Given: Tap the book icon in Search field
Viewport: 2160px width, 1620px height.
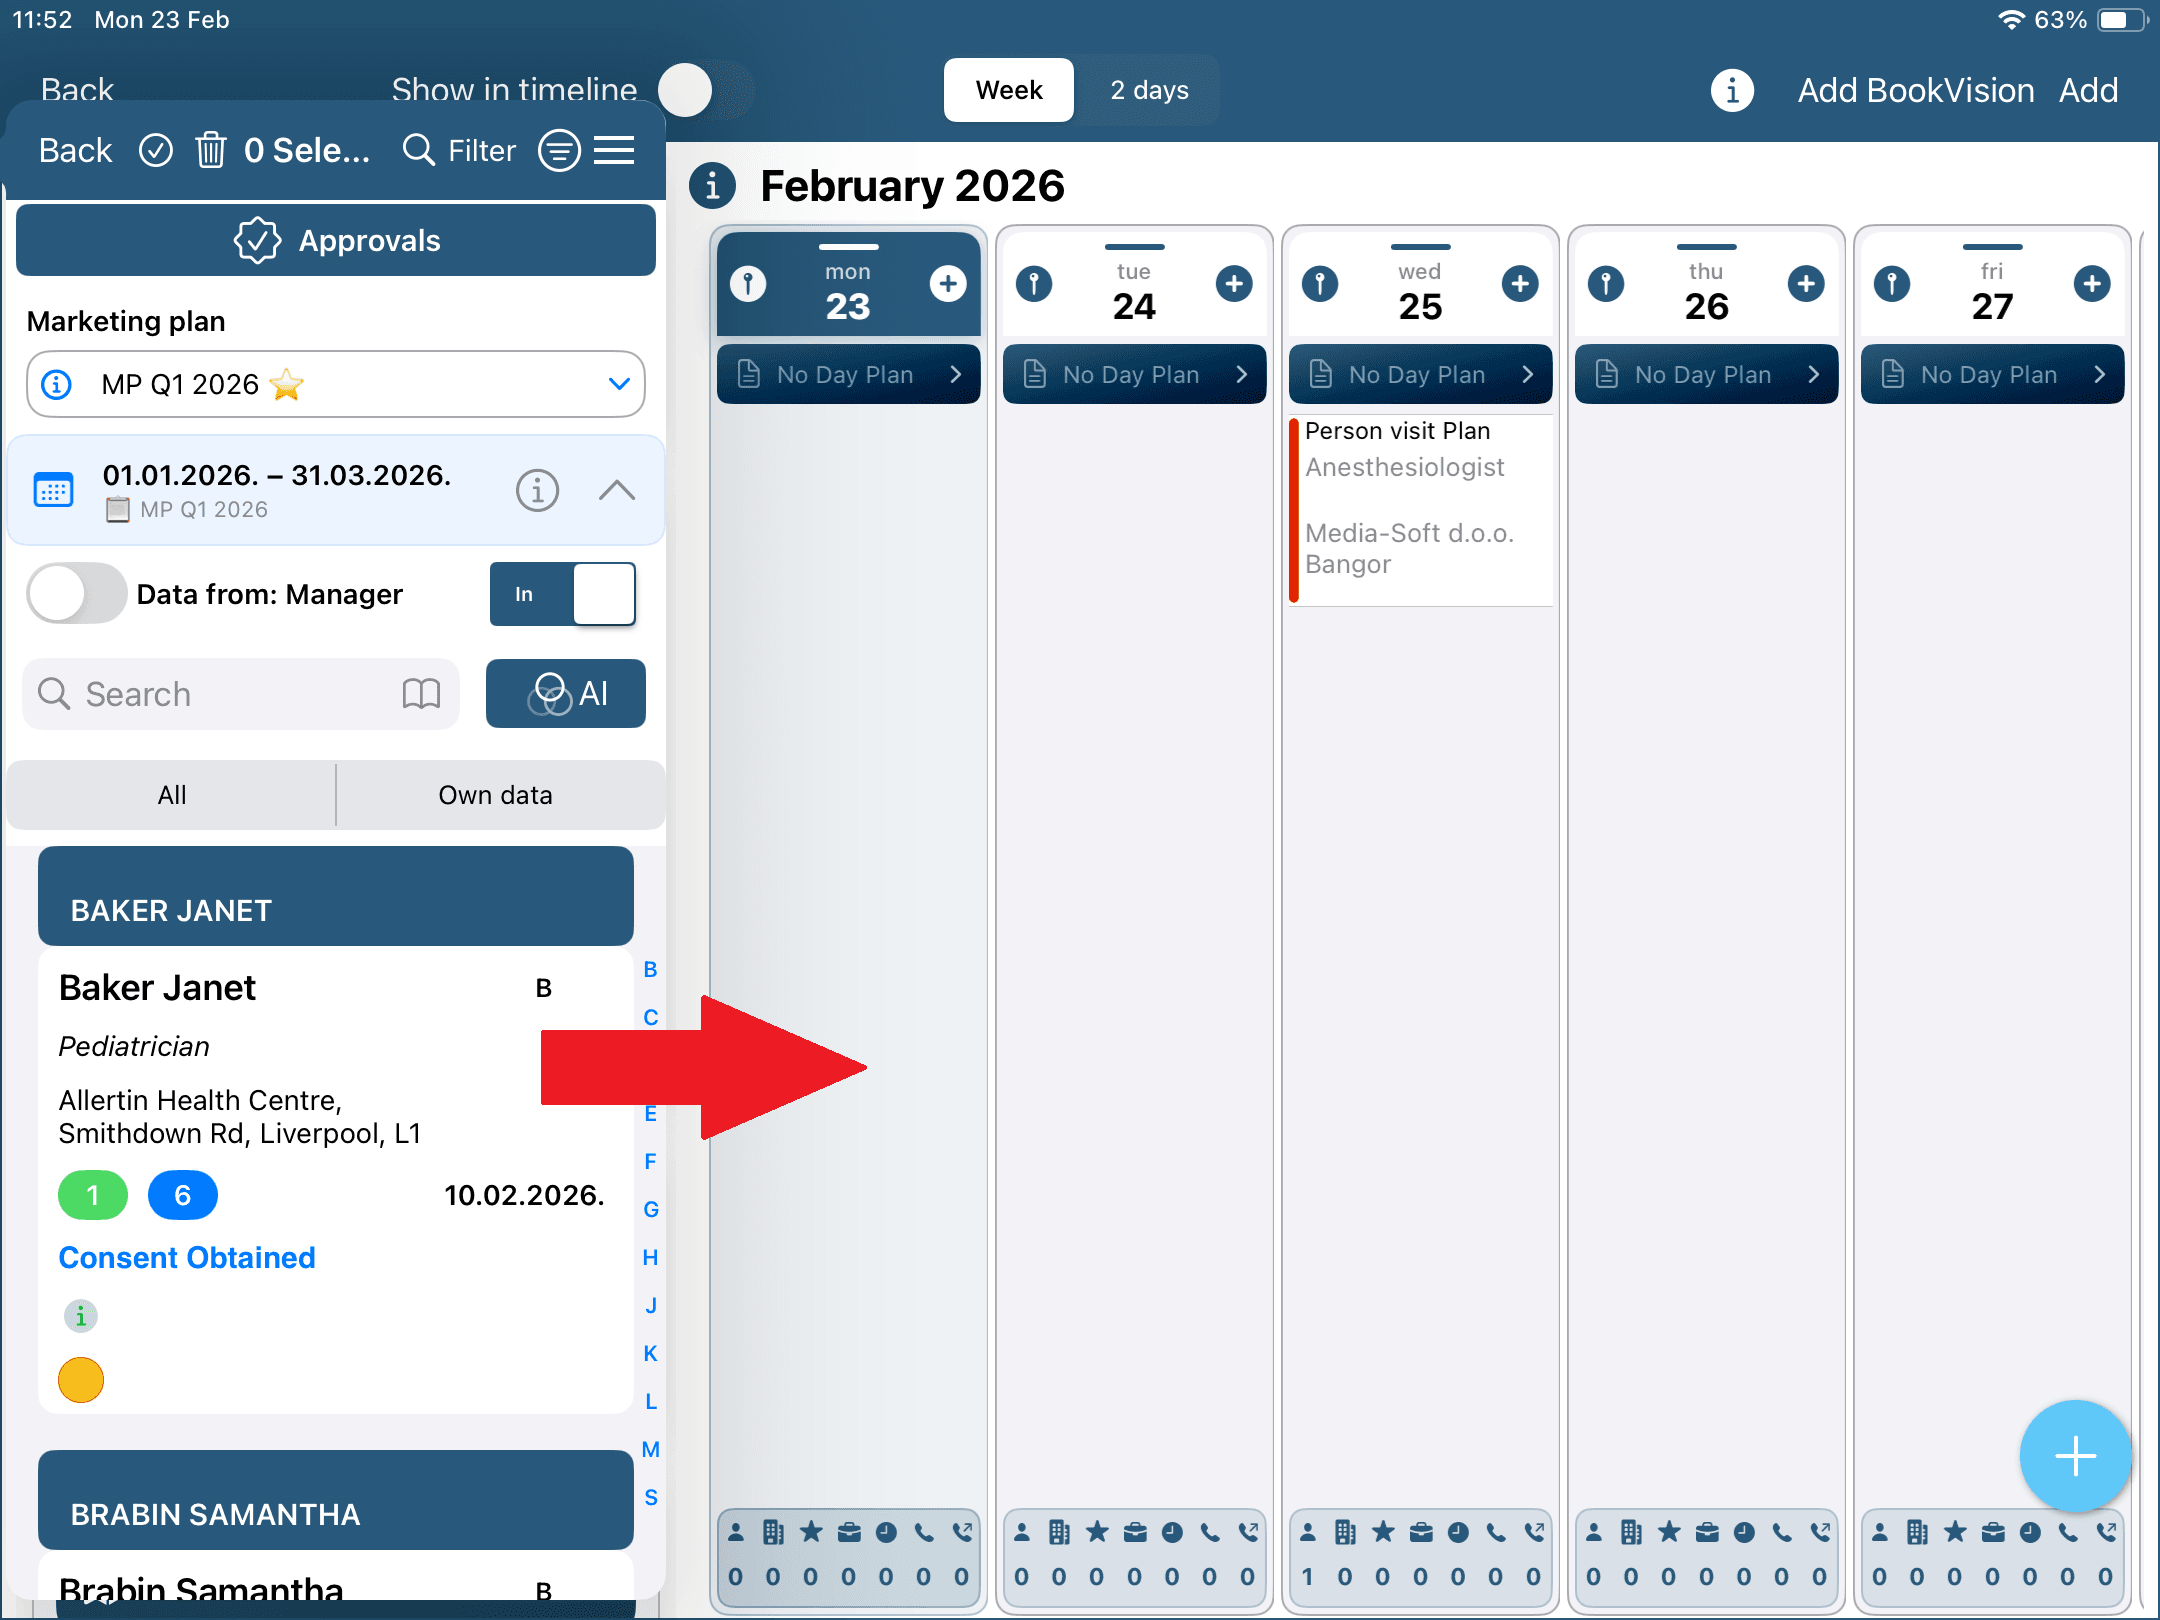Looking at the screenshot, I should coord(421,694).
